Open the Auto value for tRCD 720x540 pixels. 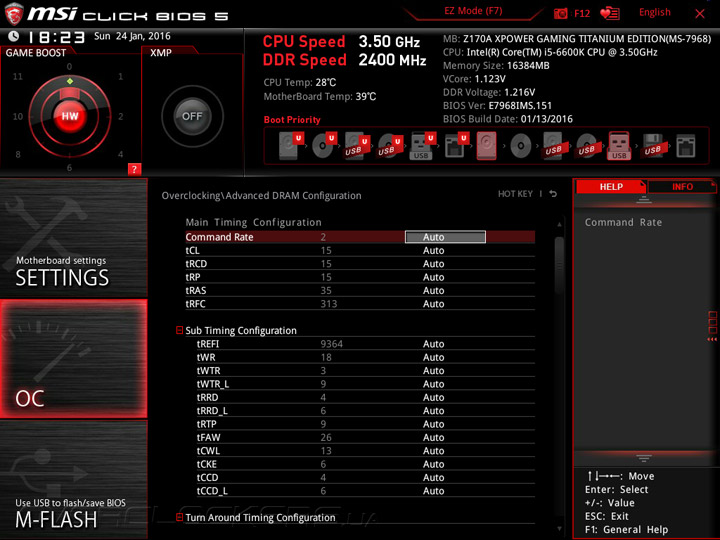(433, 264)
